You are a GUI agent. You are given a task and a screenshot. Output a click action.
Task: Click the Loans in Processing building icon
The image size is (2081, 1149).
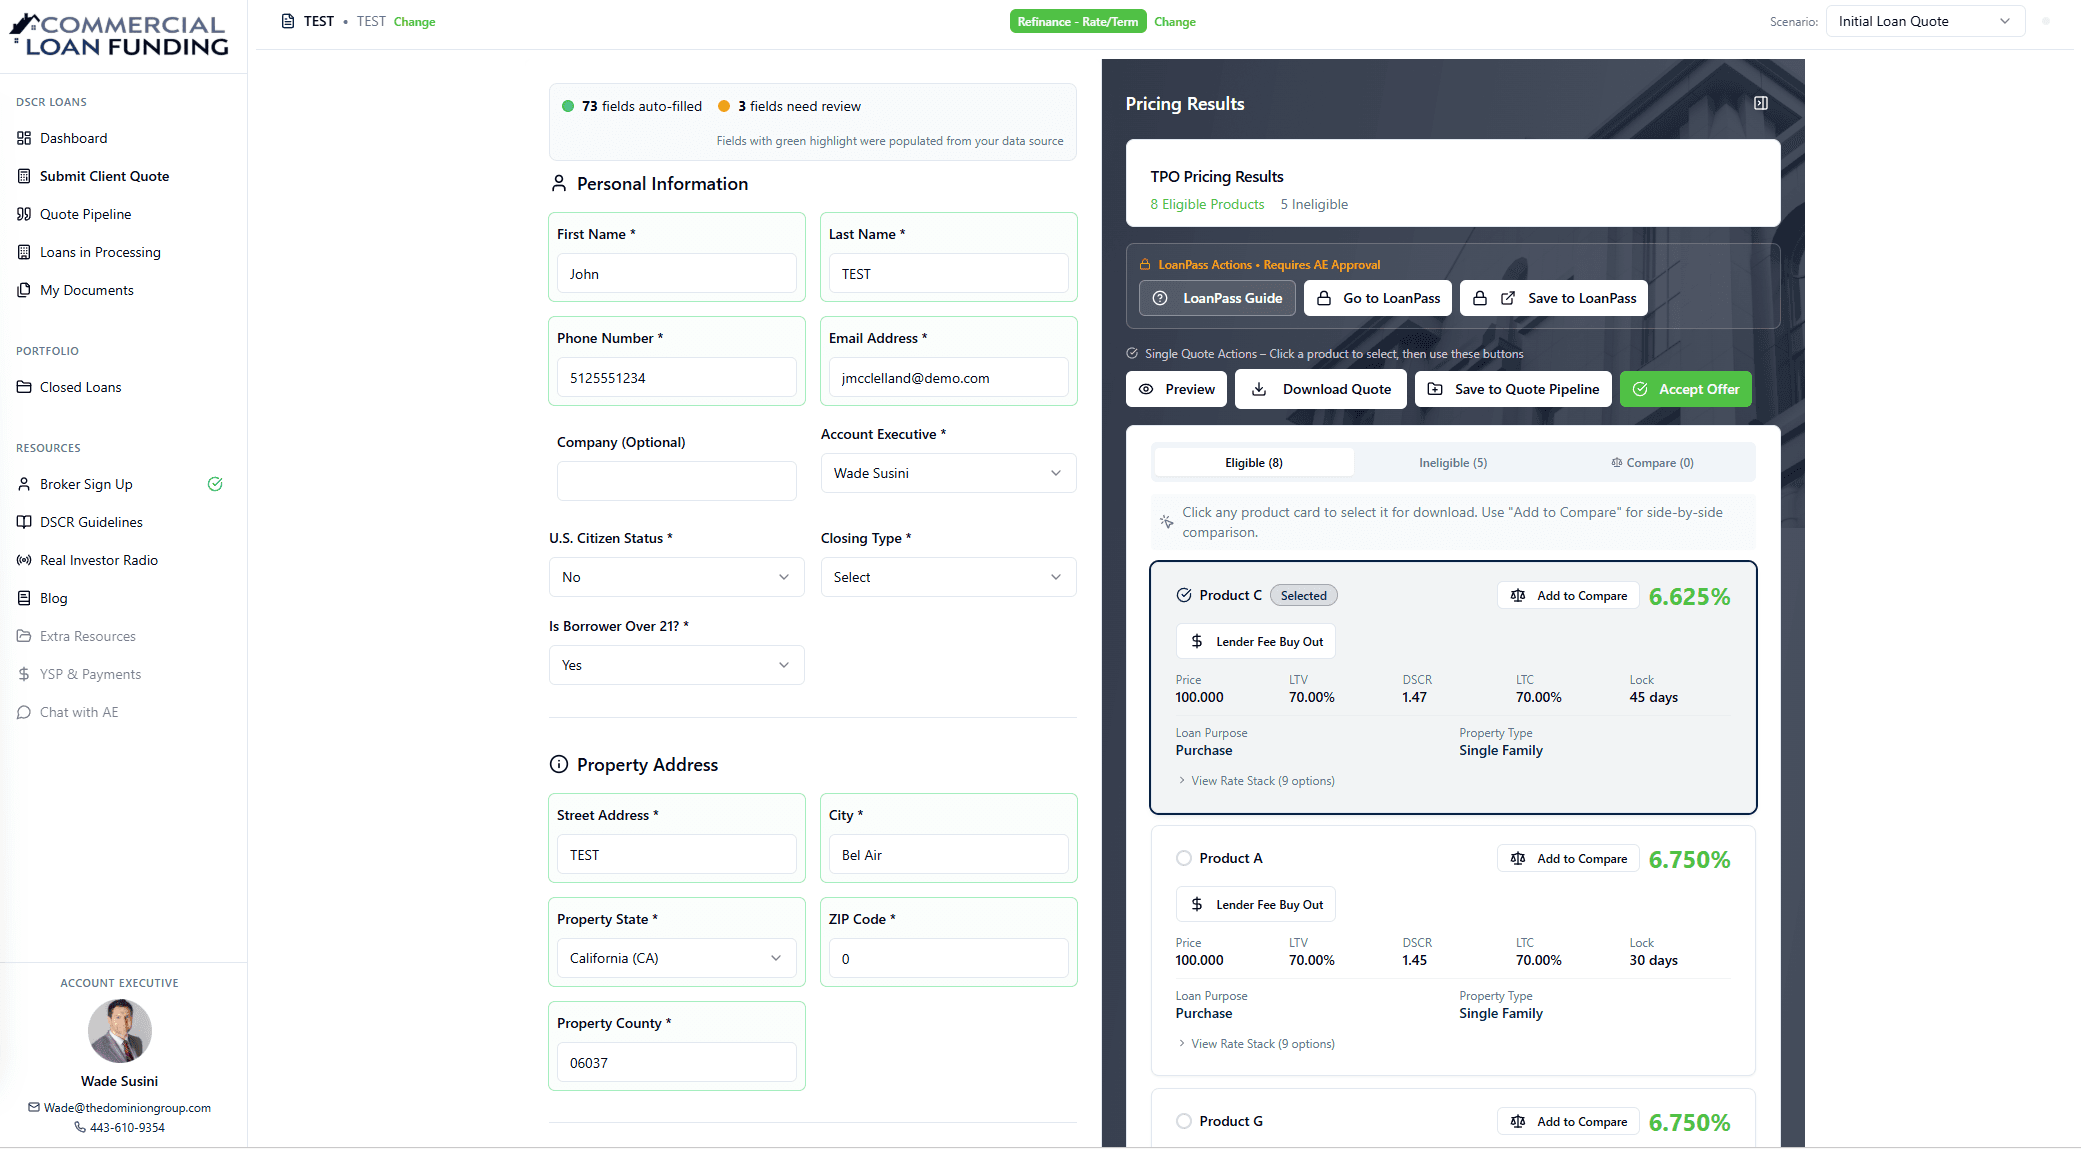(24, 252)
